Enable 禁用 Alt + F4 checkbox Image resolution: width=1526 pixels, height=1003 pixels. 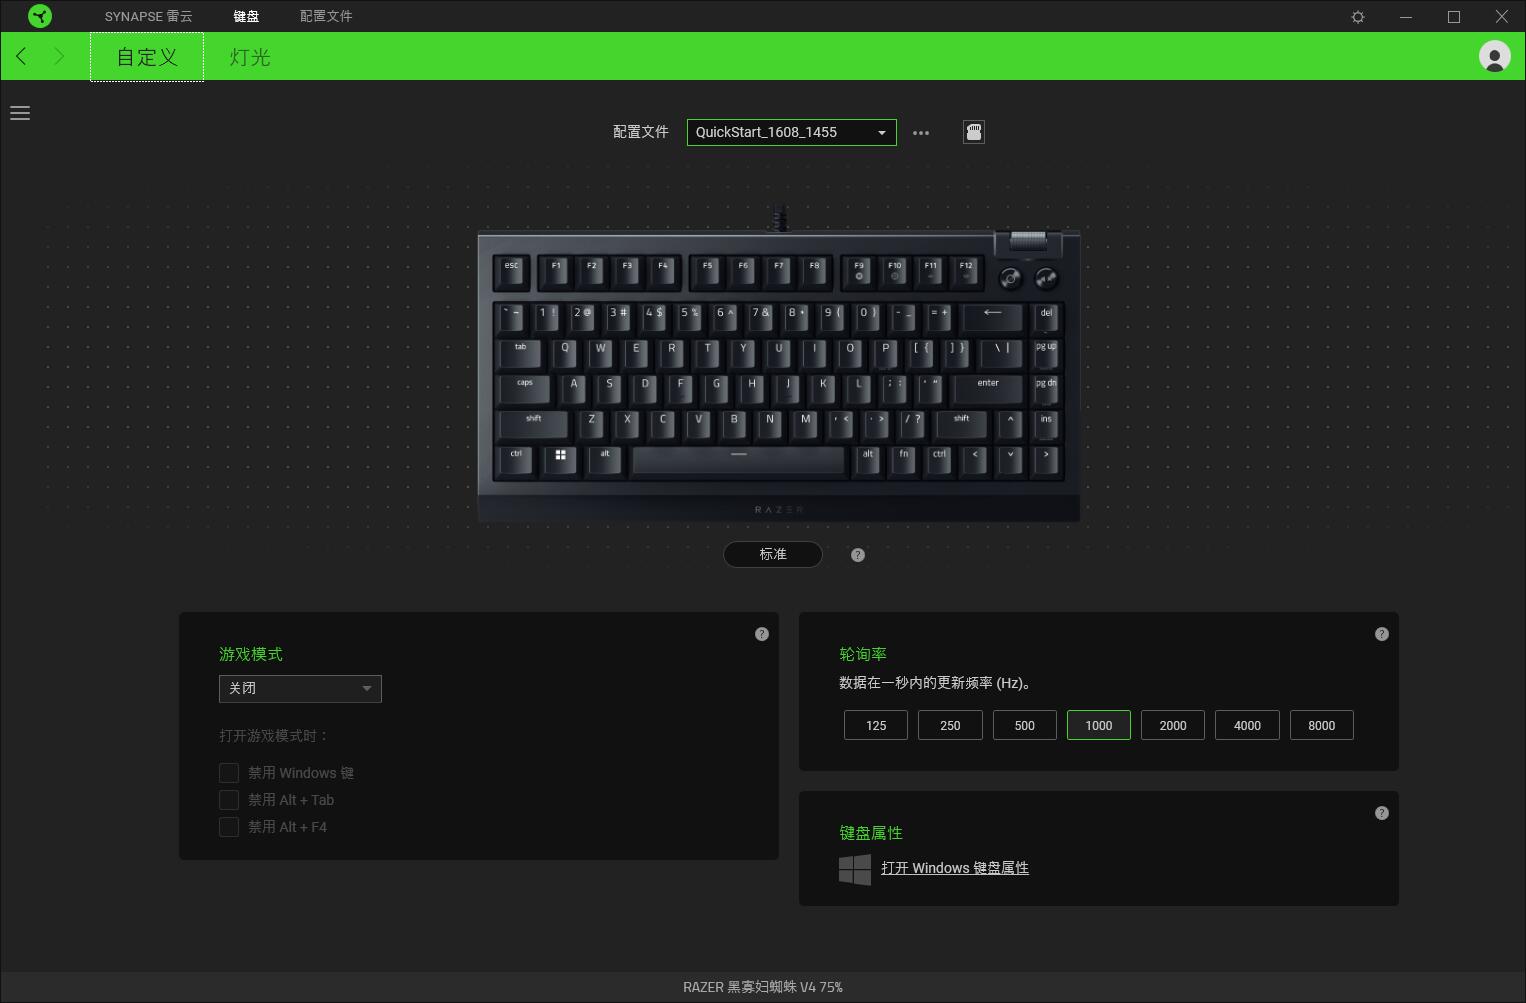(229, 827)
